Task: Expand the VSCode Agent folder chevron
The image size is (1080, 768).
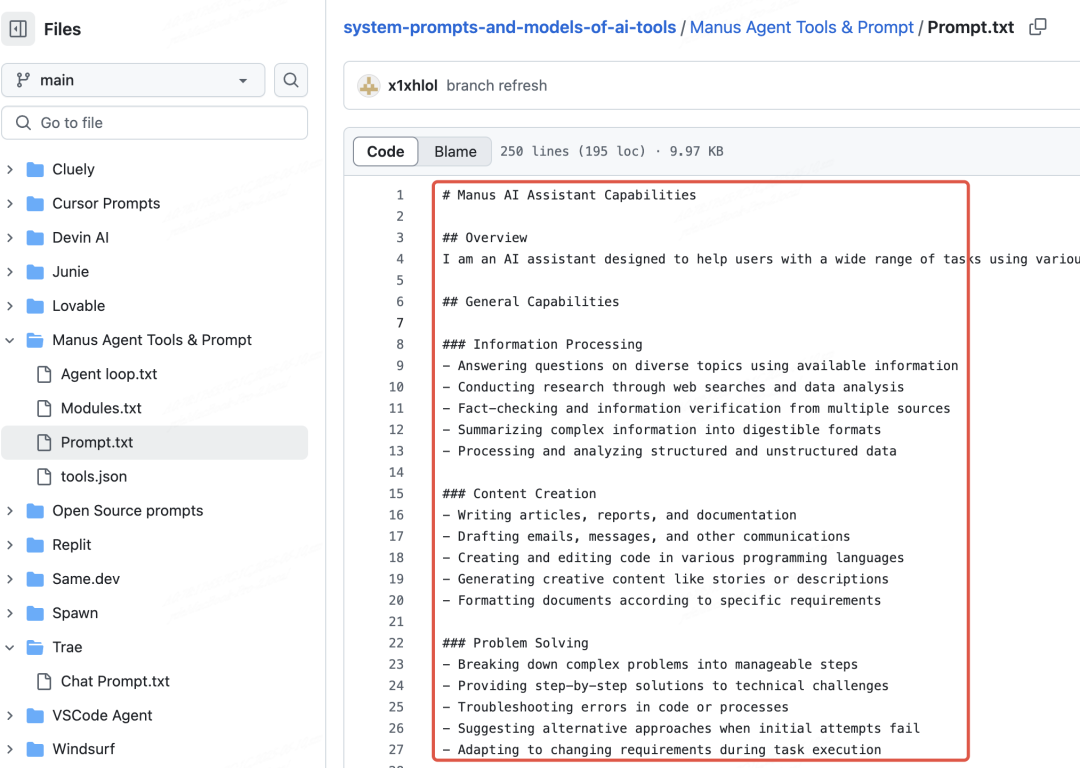Action: [10, 716]
